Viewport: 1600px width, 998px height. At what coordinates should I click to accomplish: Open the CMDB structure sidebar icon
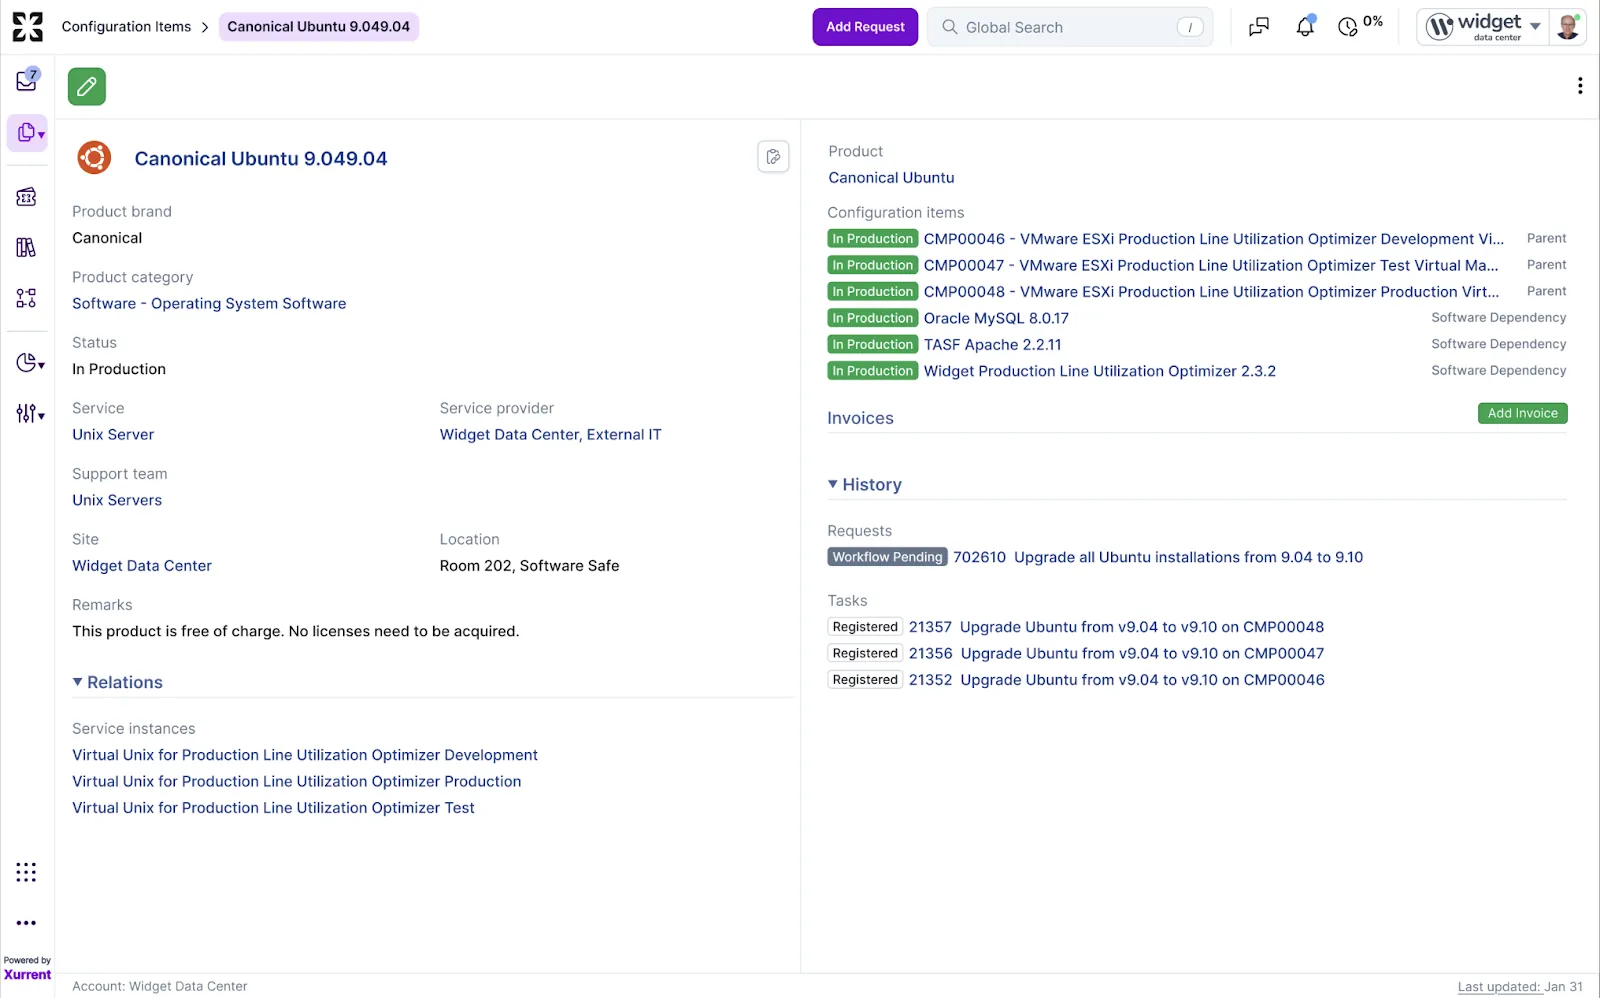point(27,298)
